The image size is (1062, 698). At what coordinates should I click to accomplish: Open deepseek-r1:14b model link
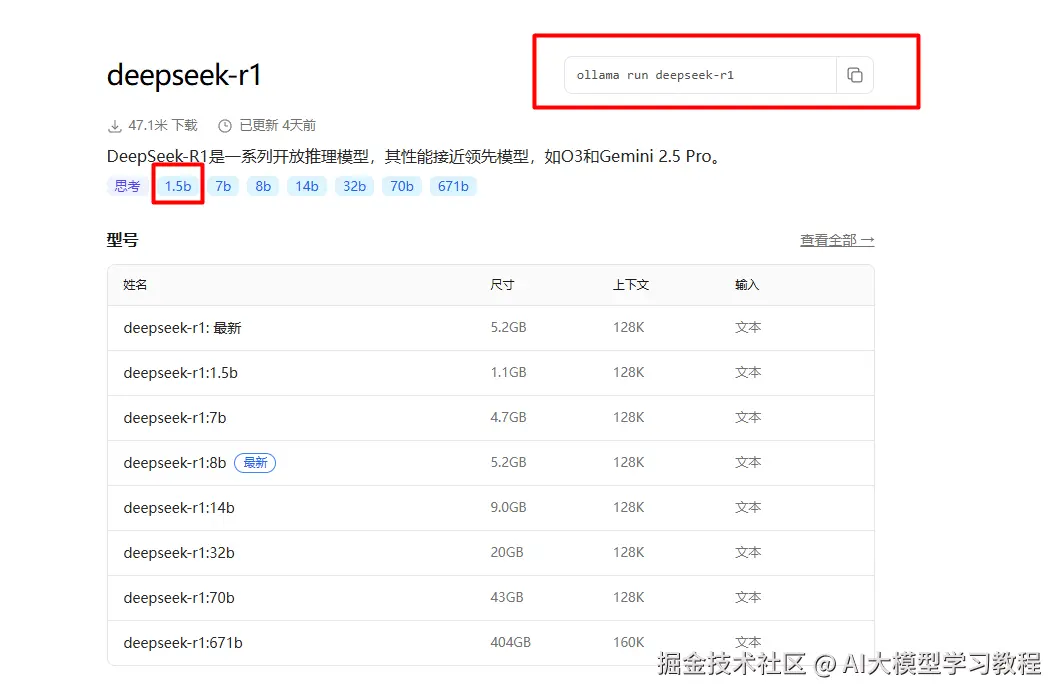(179, 508)
